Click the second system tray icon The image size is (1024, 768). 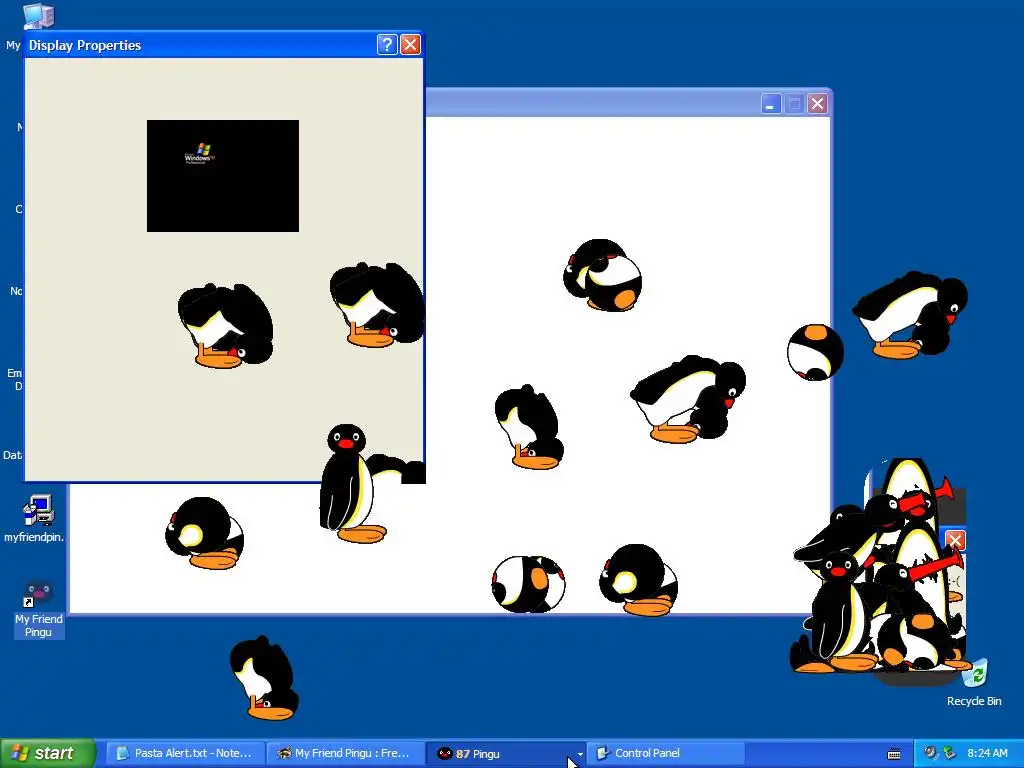pos(949,753)
